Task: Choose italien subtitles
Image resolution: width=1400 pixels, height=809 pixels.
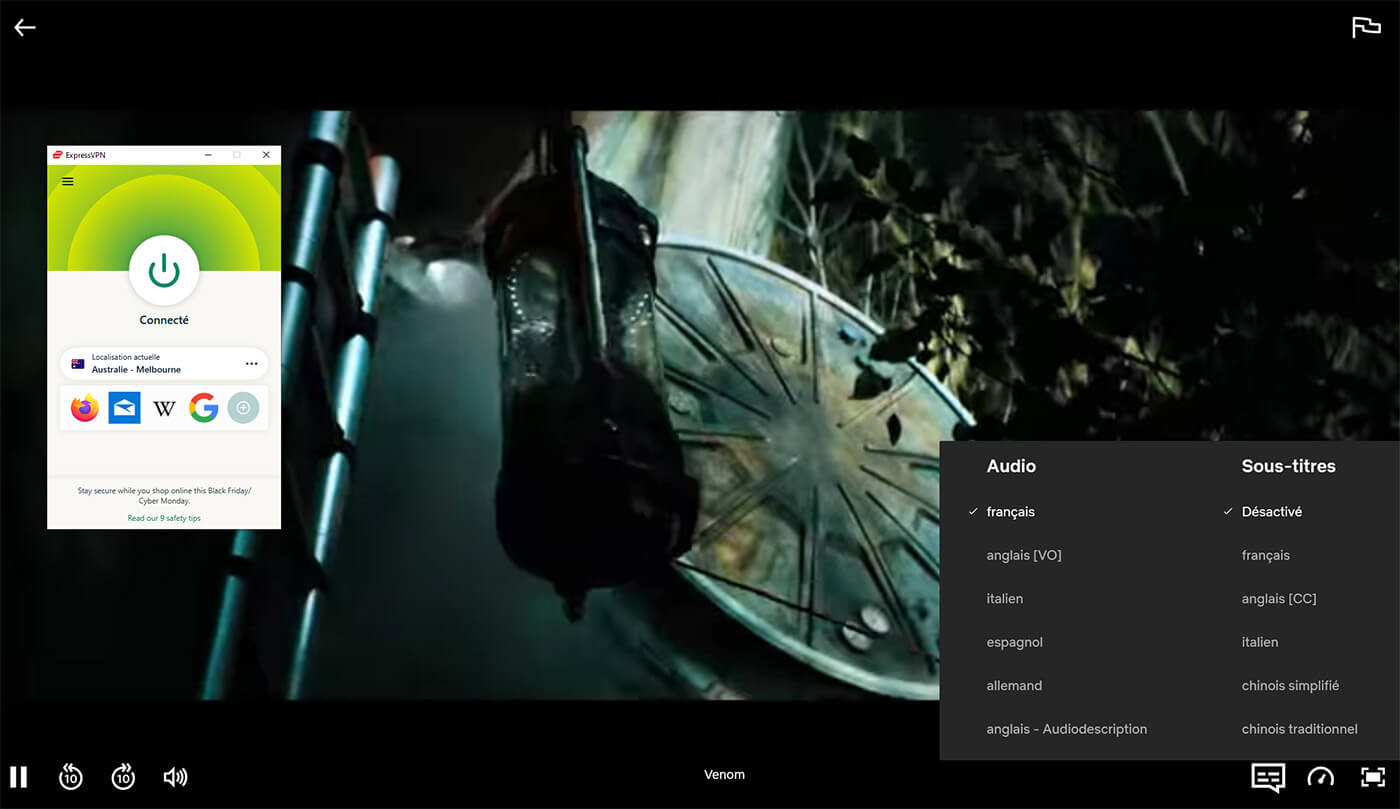Action: (x=1260, y=642)
